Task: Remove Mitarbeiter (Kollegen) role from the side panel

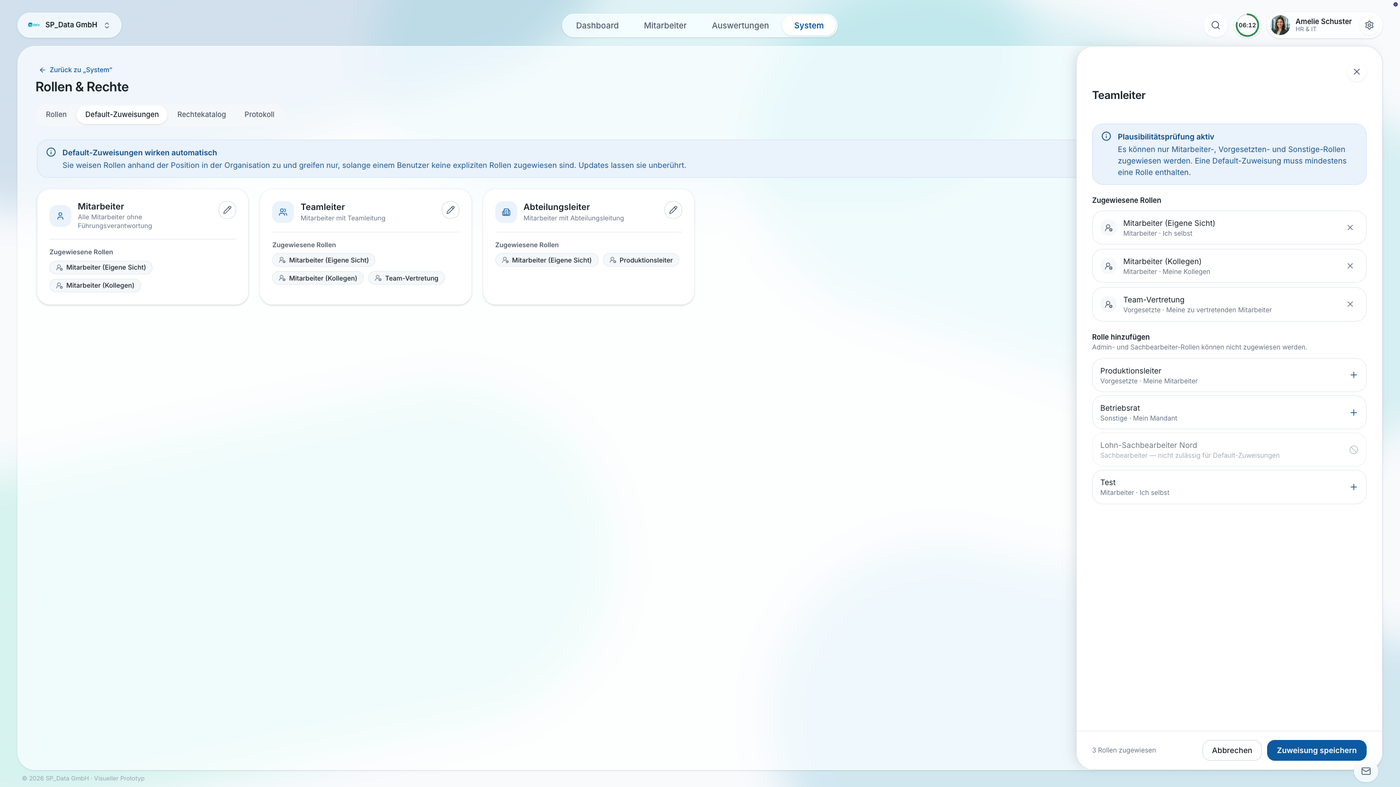Action: click(x=1350, y=266)
